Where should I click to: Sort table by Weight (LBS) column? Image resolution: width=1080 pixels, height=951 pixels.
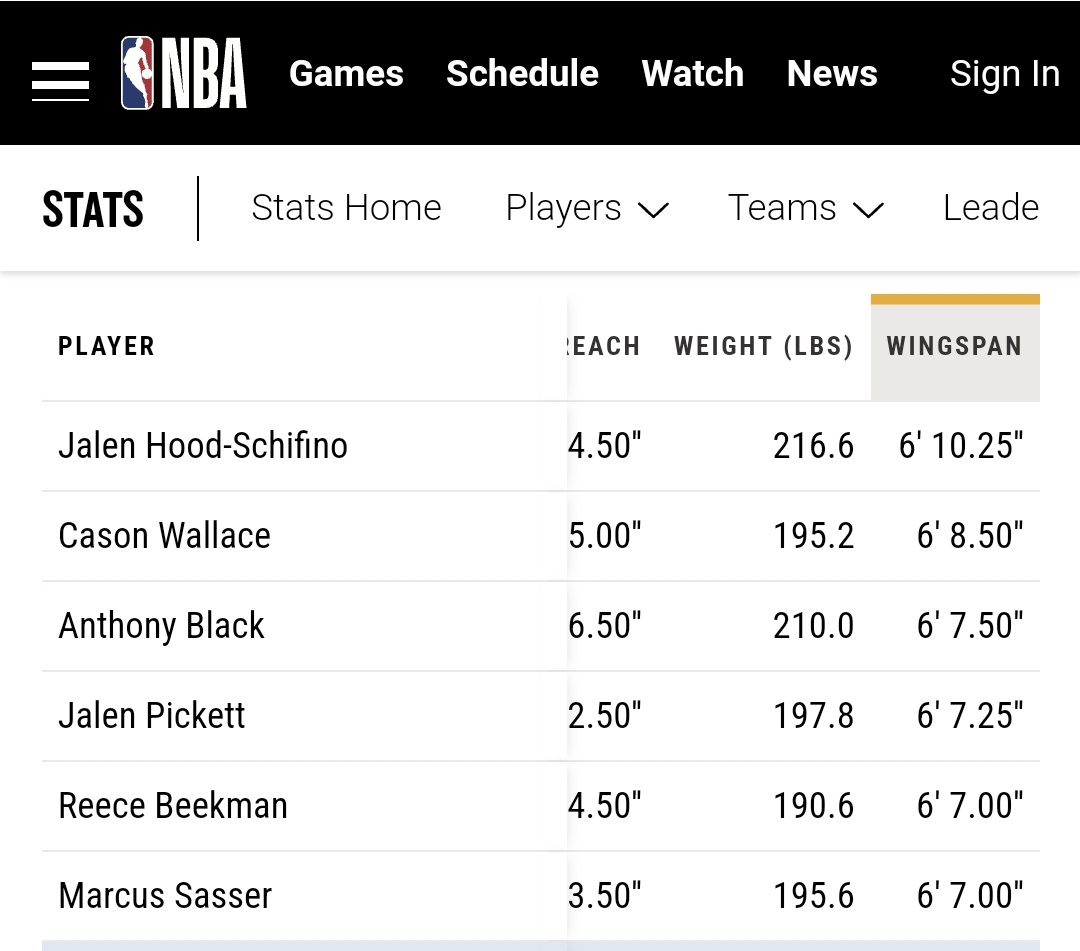pos(763,347)
